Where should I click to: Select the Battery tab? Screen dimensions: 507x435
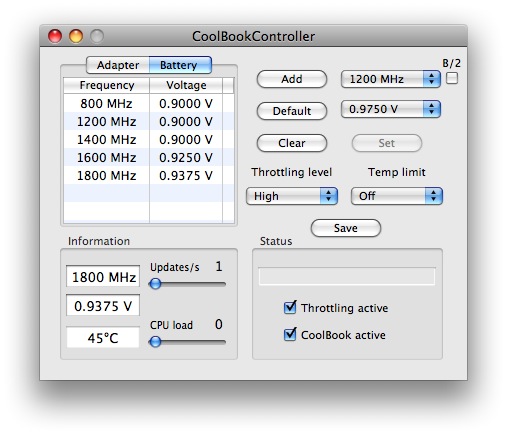tap(180, 65)
